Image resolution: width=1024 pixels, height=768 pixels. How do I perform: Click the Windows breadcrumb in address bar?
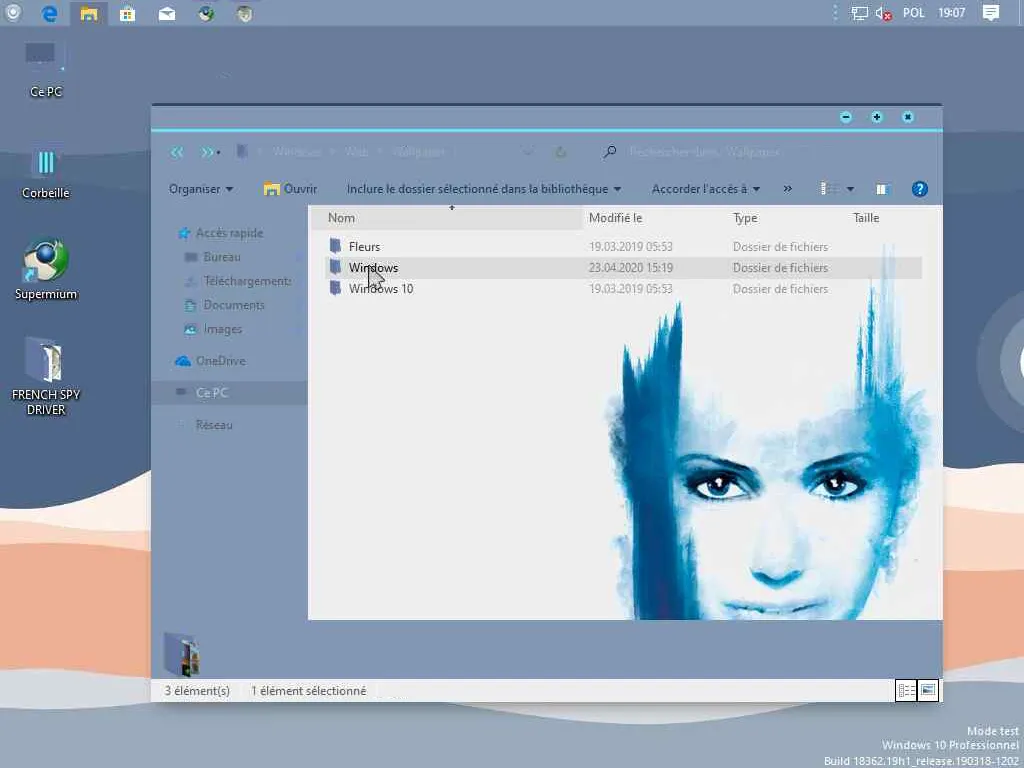click(x=296, y=152)
